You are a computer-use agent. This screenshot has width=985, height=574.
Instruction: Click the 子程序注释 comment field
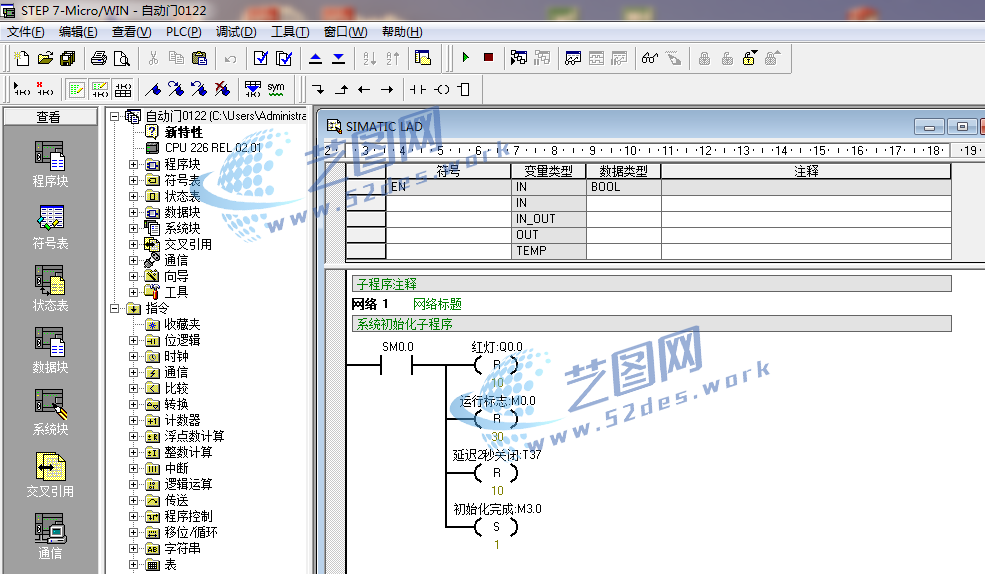pyautogui.click(x=651, y=284)
